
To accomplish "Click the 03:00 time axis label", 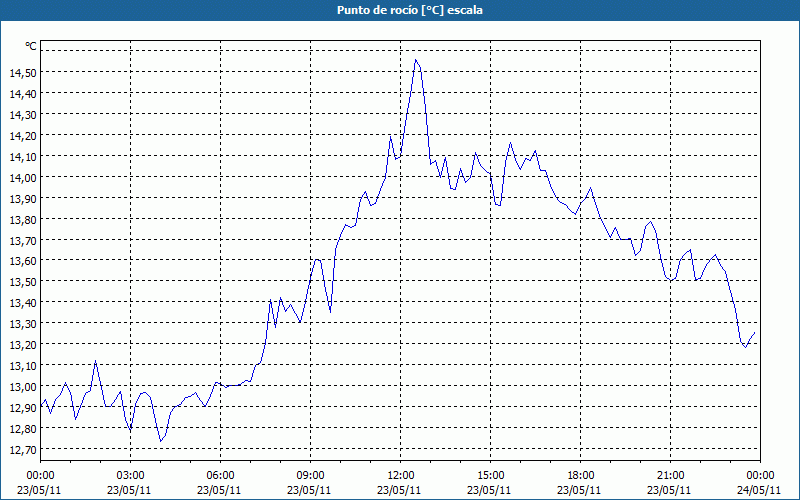I will [130, 476].
